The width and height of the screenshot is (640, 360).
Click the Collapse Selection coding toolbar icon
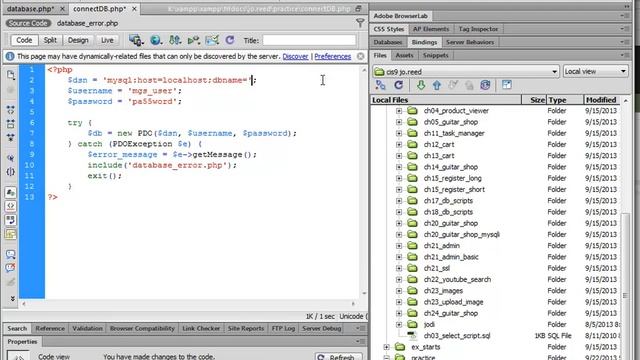pyautogui.click(x=11, y=123)
